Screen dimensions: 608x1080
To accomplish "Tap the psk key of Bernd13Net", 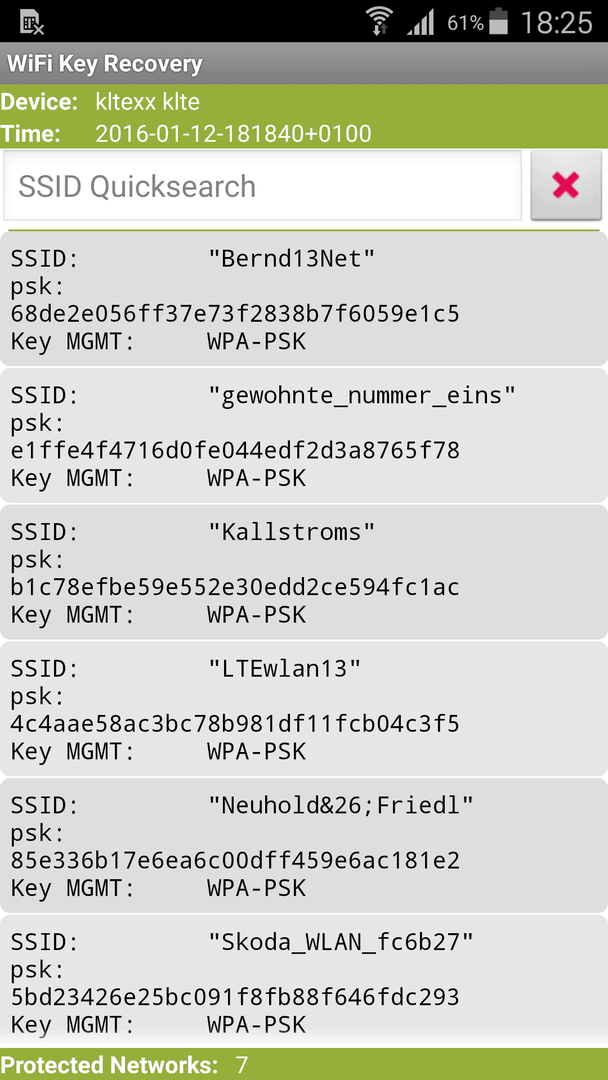I will pyautogui.click(x=235, y=314).
